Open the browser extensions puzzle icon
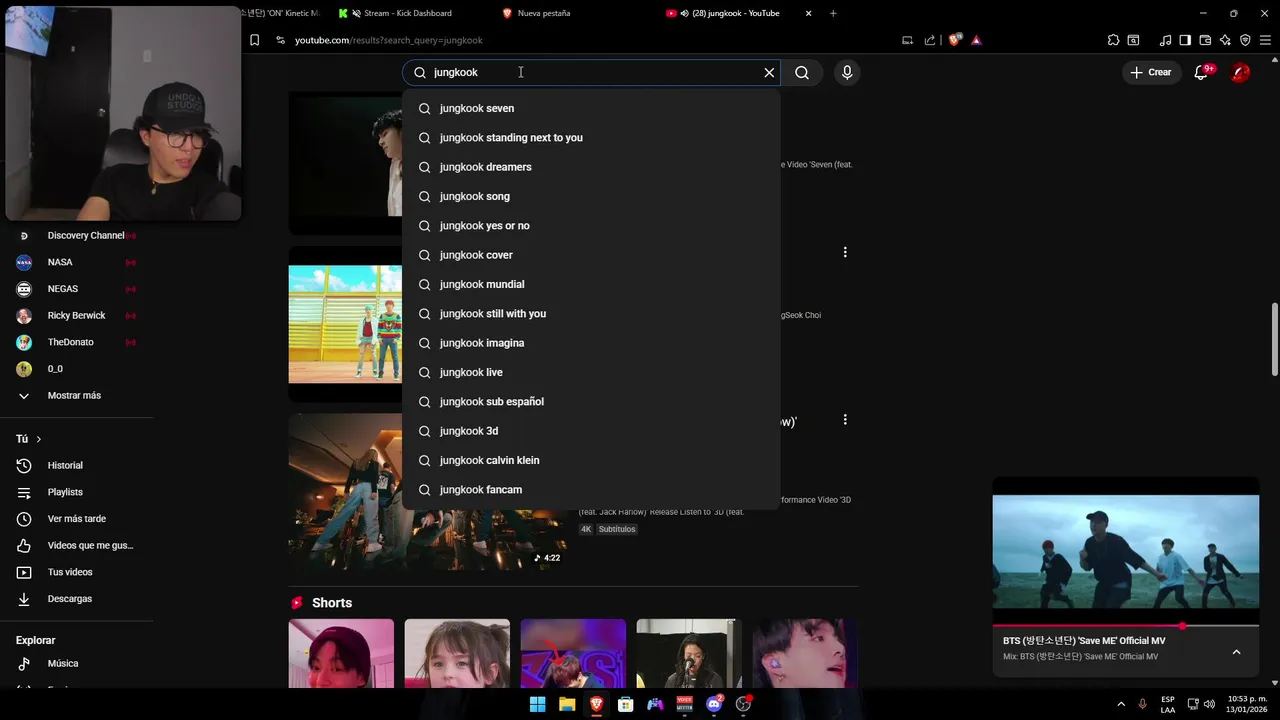1280x720 pixels. 1113,40
